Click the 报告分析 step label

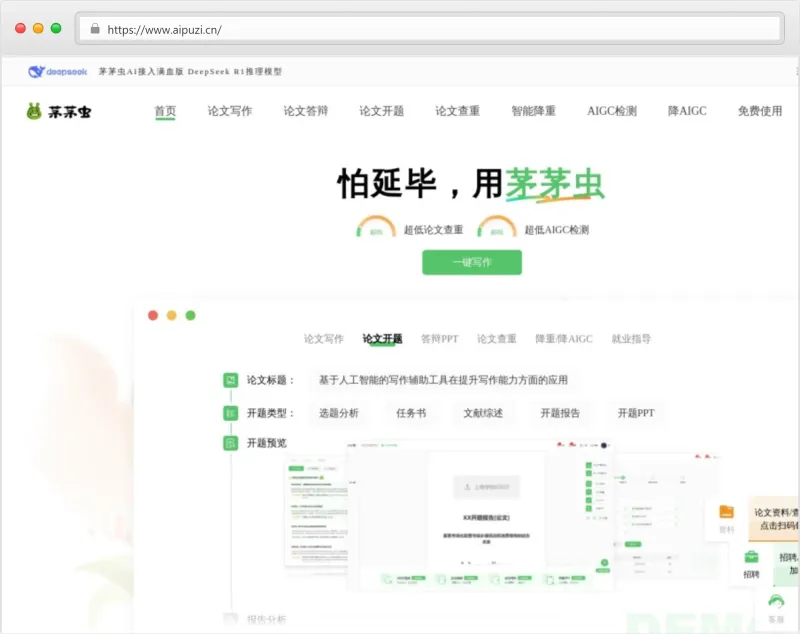pos(266,620)
